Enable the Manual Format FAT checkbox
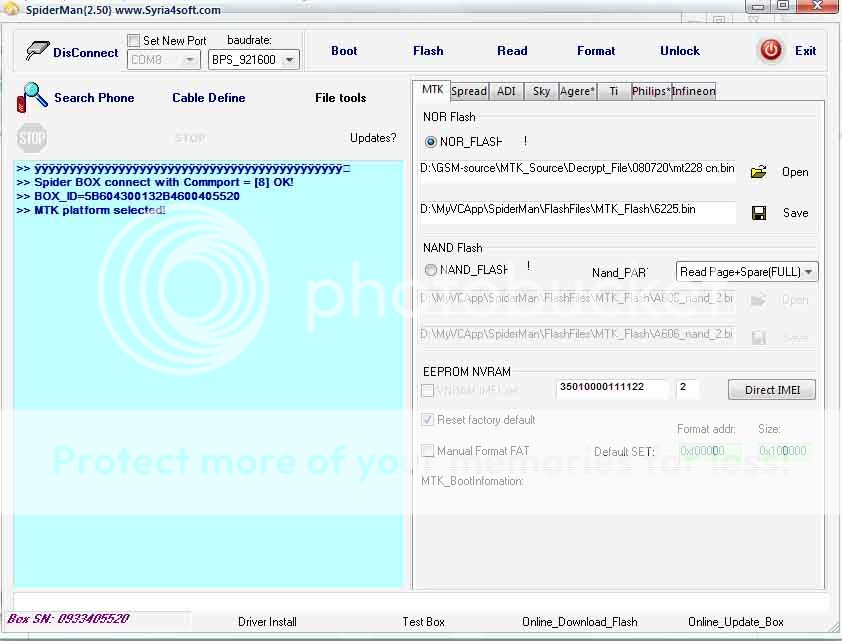Viewport: 842px width, 641px height. 427,451
